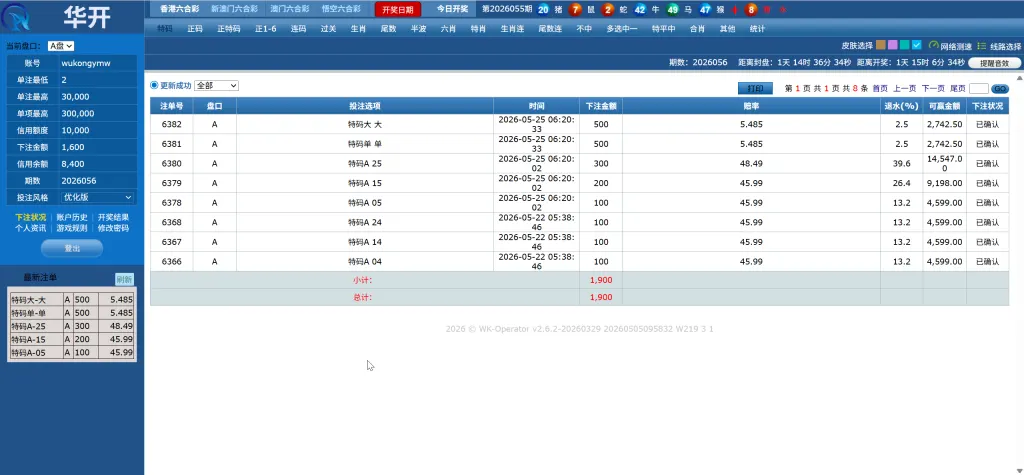
Task: Select the 更新成功 radio button
Action: tap(154, 85)
